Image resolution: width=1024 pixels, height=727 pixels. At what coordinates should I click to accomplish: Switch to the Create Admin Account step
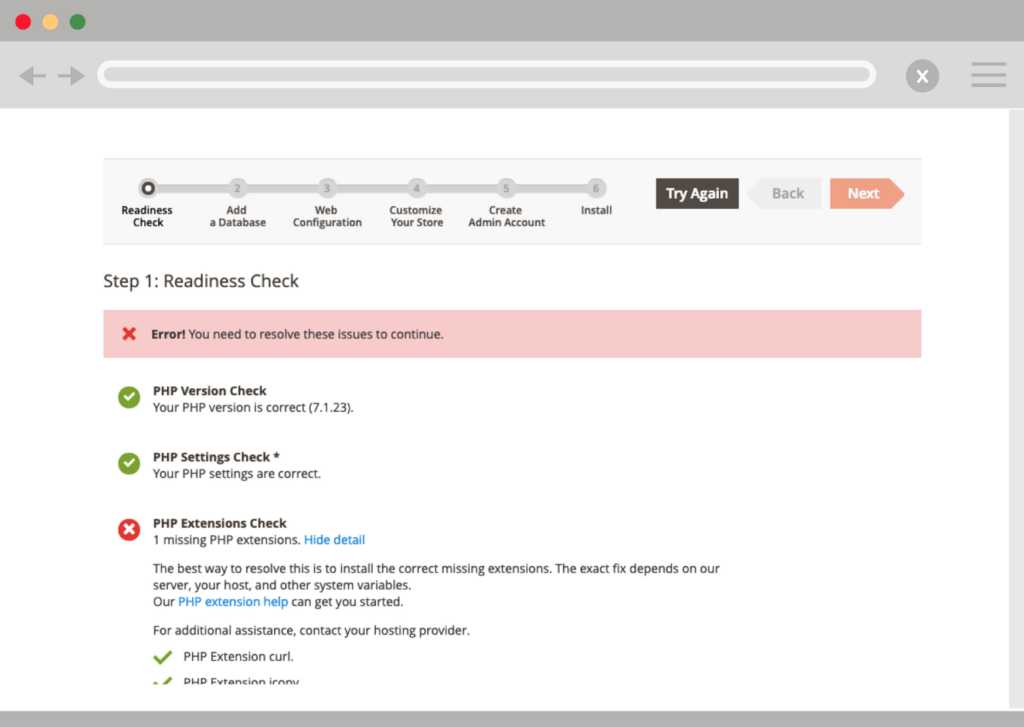click(506, 187)
